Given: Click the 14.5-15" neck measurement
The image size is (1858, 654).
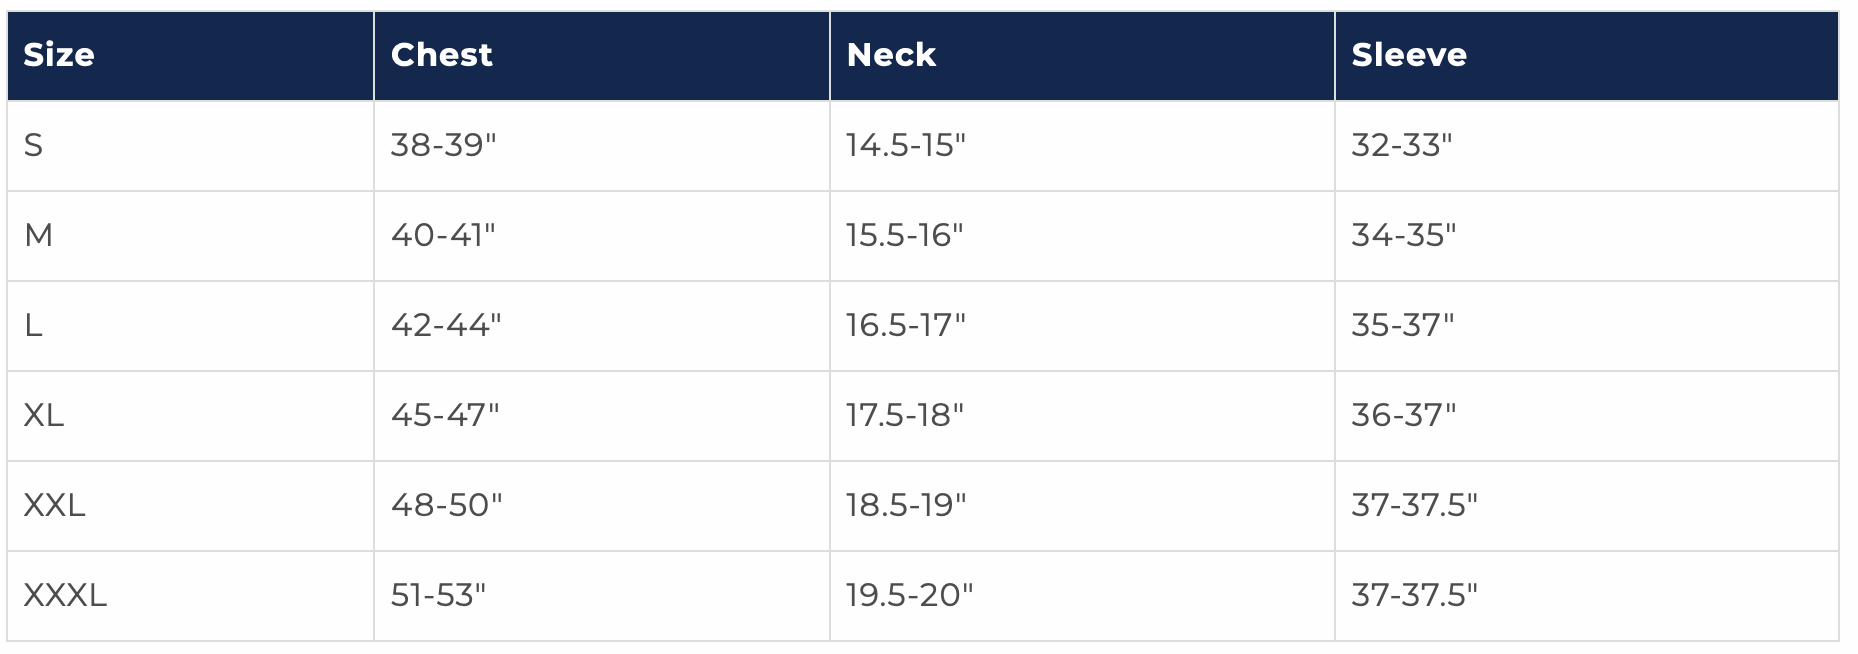Looking at the screenshot, I should (x=905, y=146).
